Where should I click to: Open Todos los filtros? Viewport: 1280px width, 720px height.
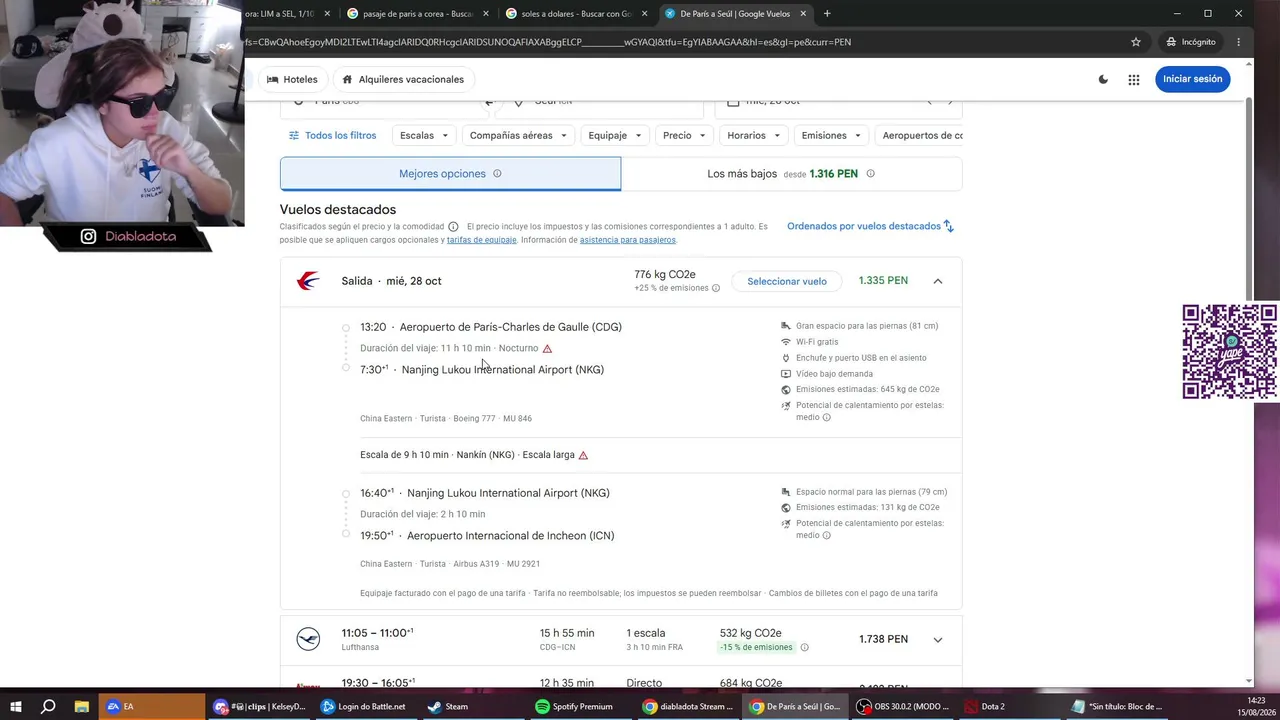click(x=333, y=135)
